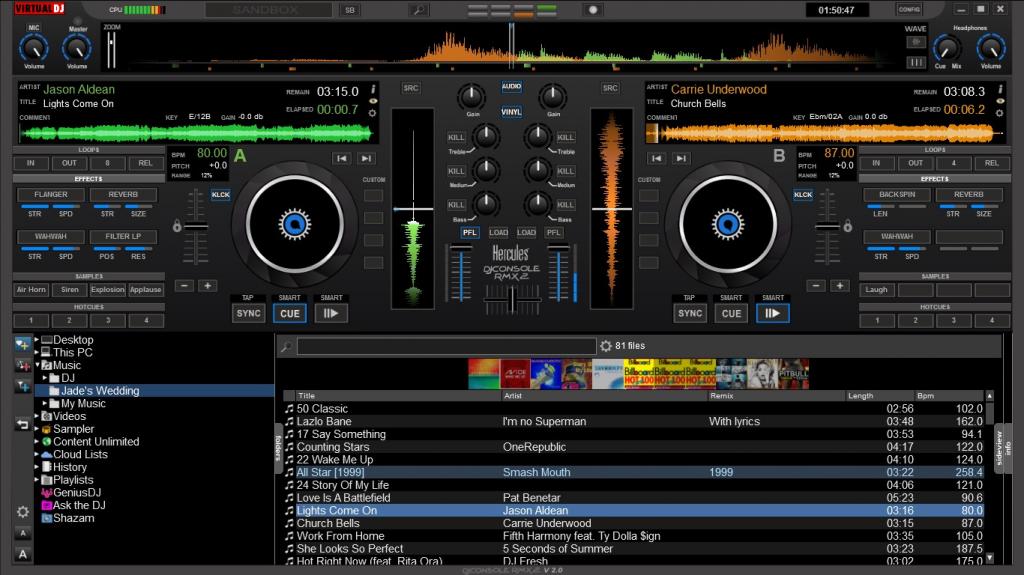Click Deck B play/pause button
This screenshot has height=575, width=1024.
[773, 314]
